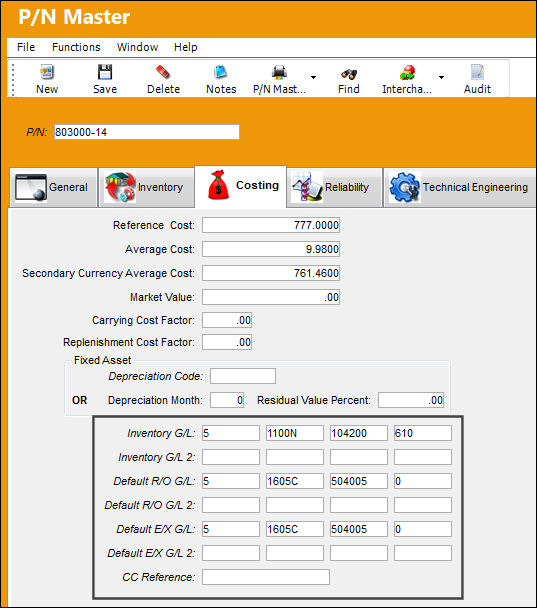Click the Inventory tab warehouse icon
Viewport: 537px width, 608px height.
(120, 187)
